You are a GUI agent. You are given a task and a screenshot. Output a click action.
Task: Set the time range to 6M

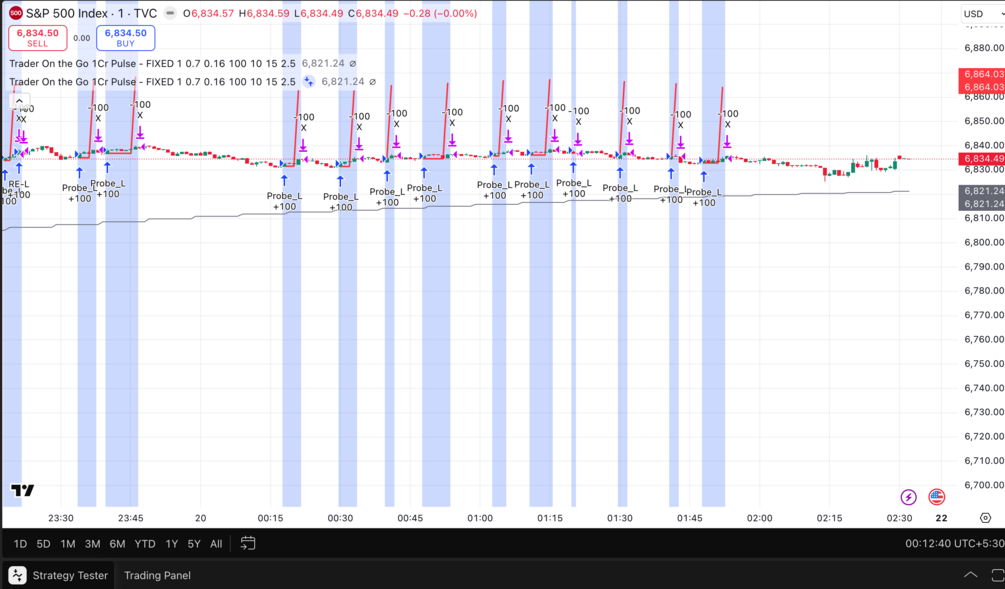(117, 544)
